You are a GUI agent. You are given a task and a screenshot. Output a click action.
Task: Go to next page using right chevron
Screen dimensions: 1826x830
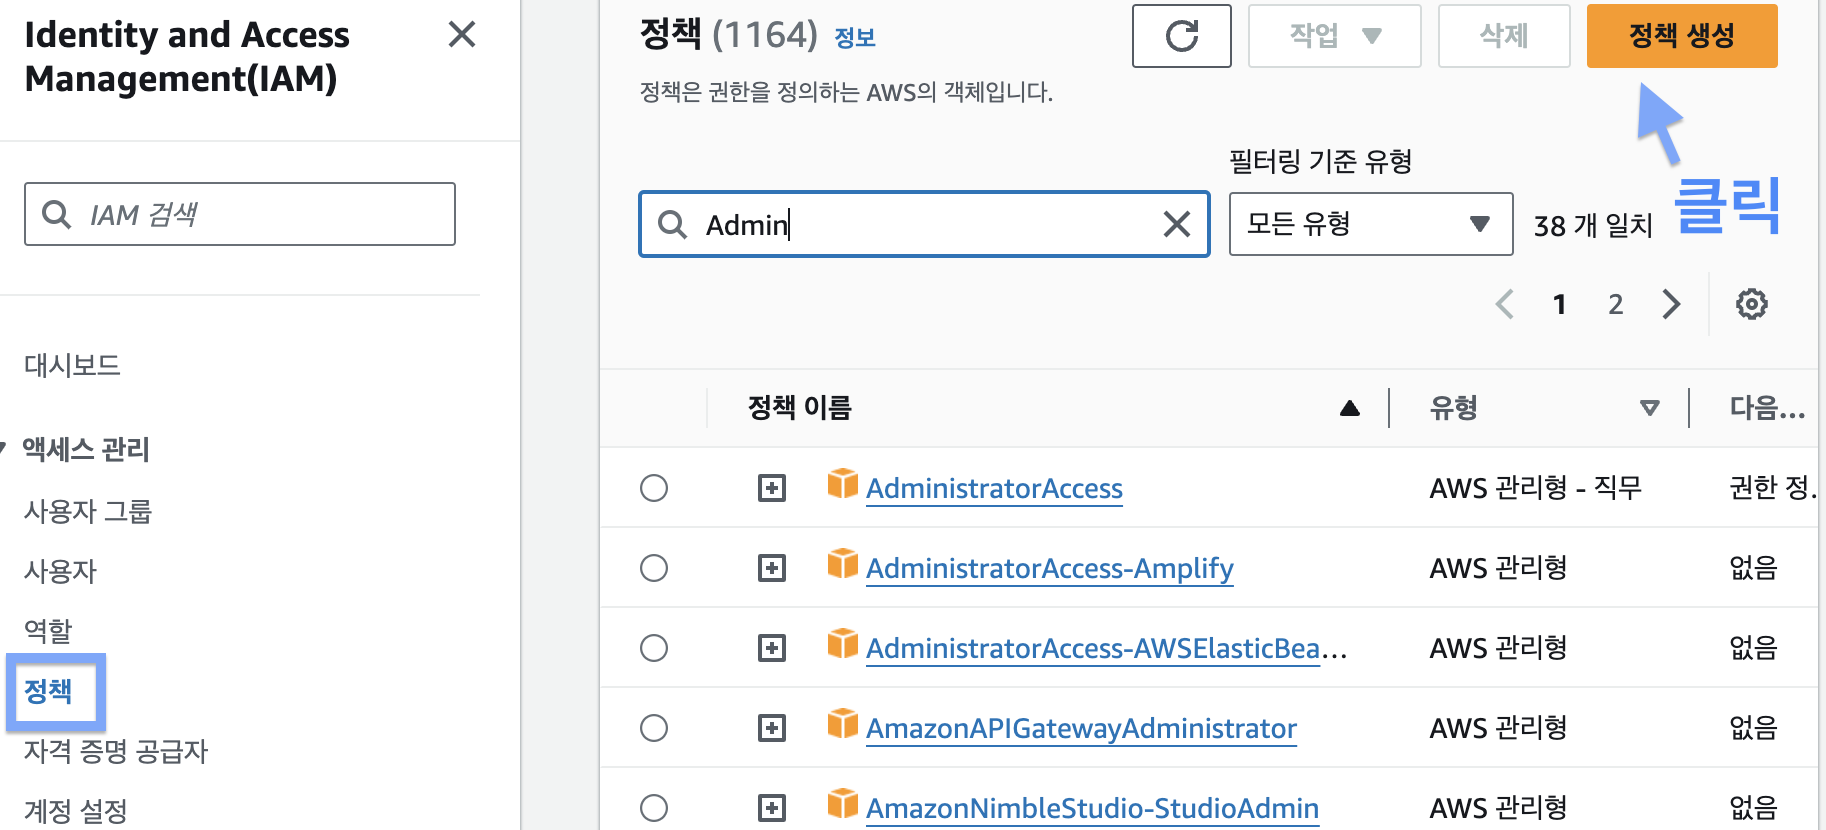click(x=1671, y=304)
